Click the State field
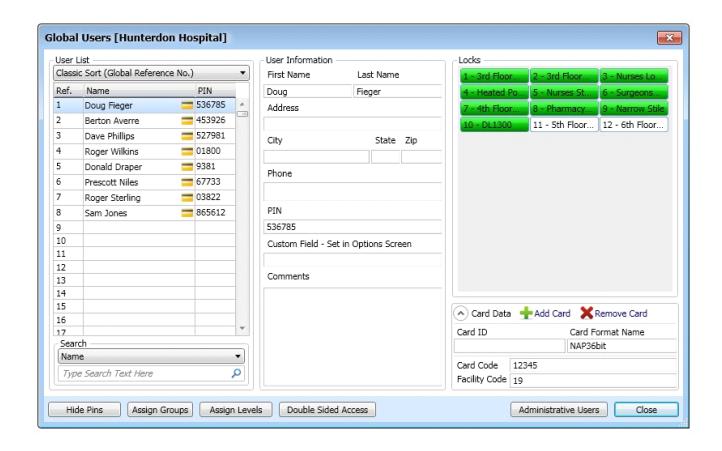722x451 pixels. tap(386, 157)
